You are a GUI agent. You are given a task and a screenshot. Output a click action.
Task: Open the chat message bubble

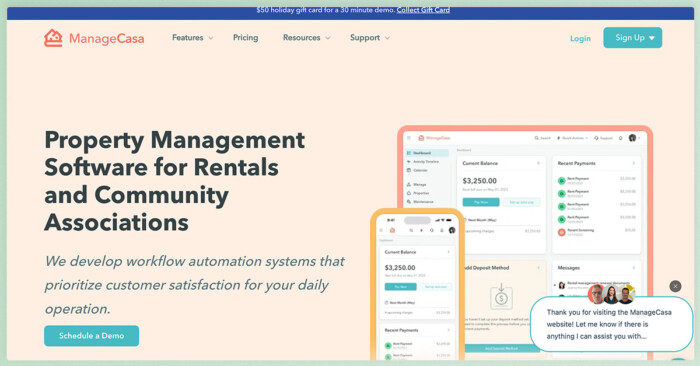tap(611, 324)
